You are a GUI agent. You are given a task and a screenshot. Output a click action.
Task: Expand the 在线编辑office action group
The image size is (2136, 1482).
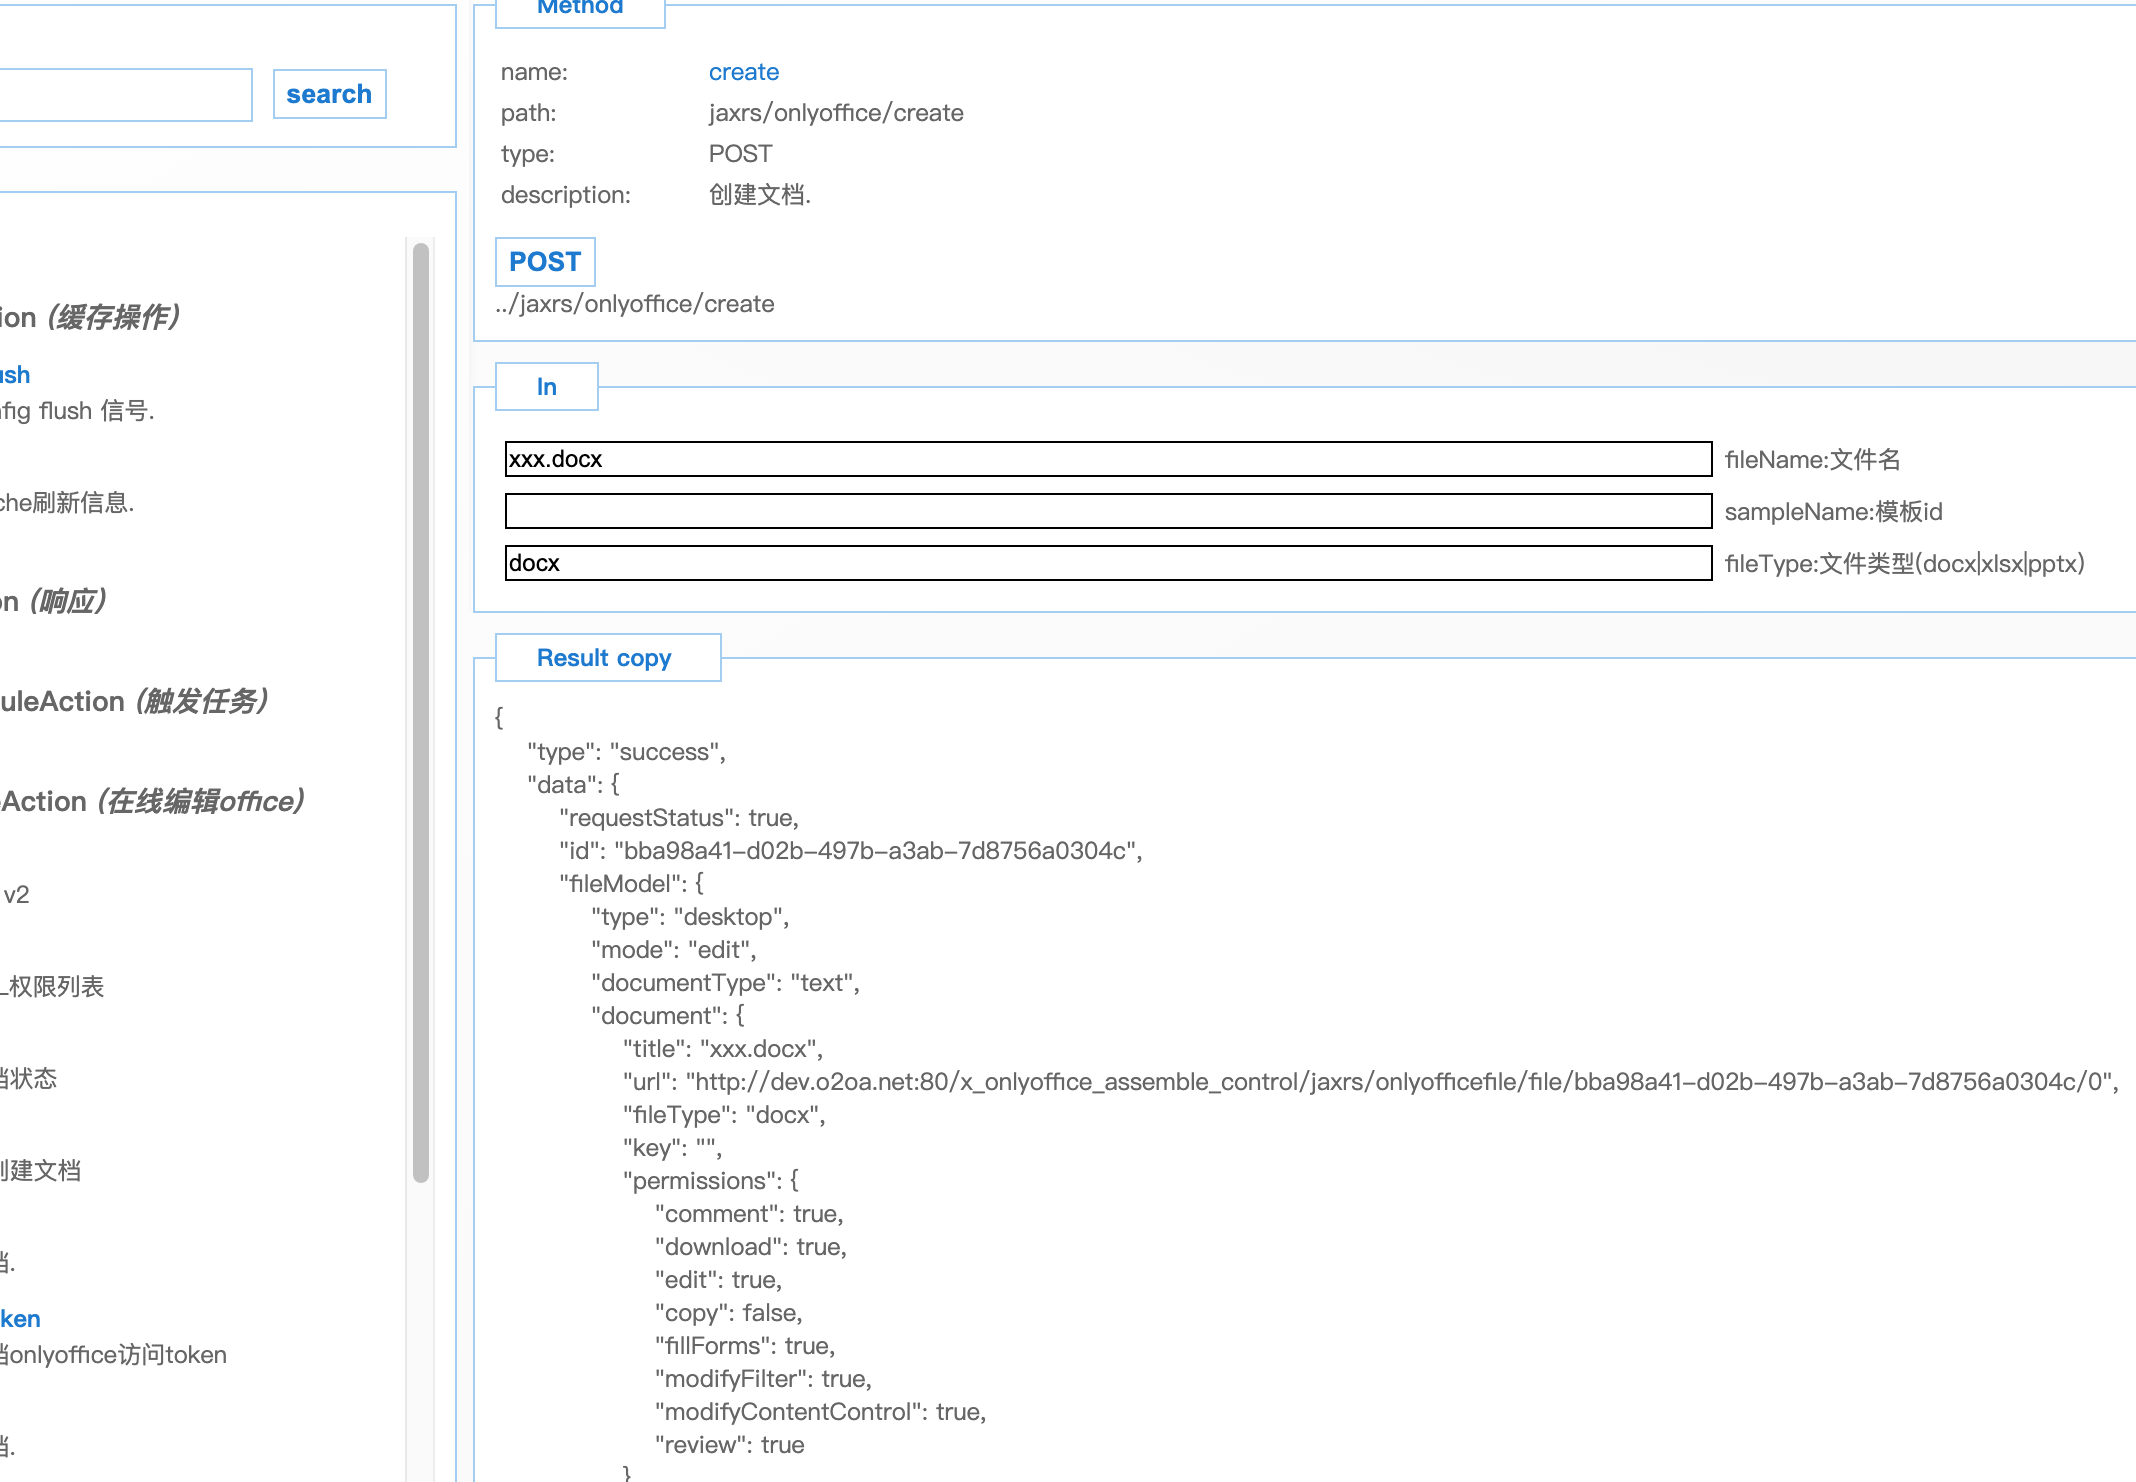point(152,801)
